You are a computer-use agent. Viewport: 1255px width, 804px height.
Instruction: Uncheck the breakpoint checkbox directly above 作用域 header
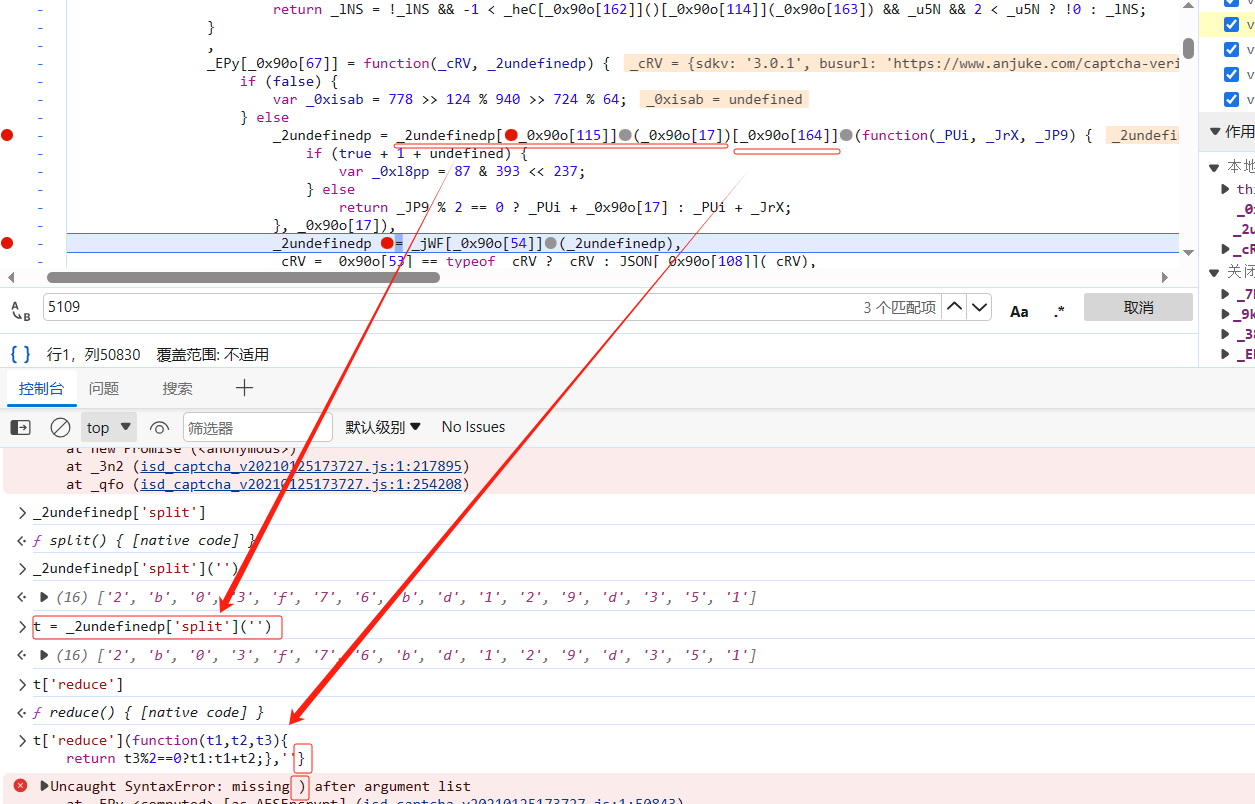[1231, 99]
